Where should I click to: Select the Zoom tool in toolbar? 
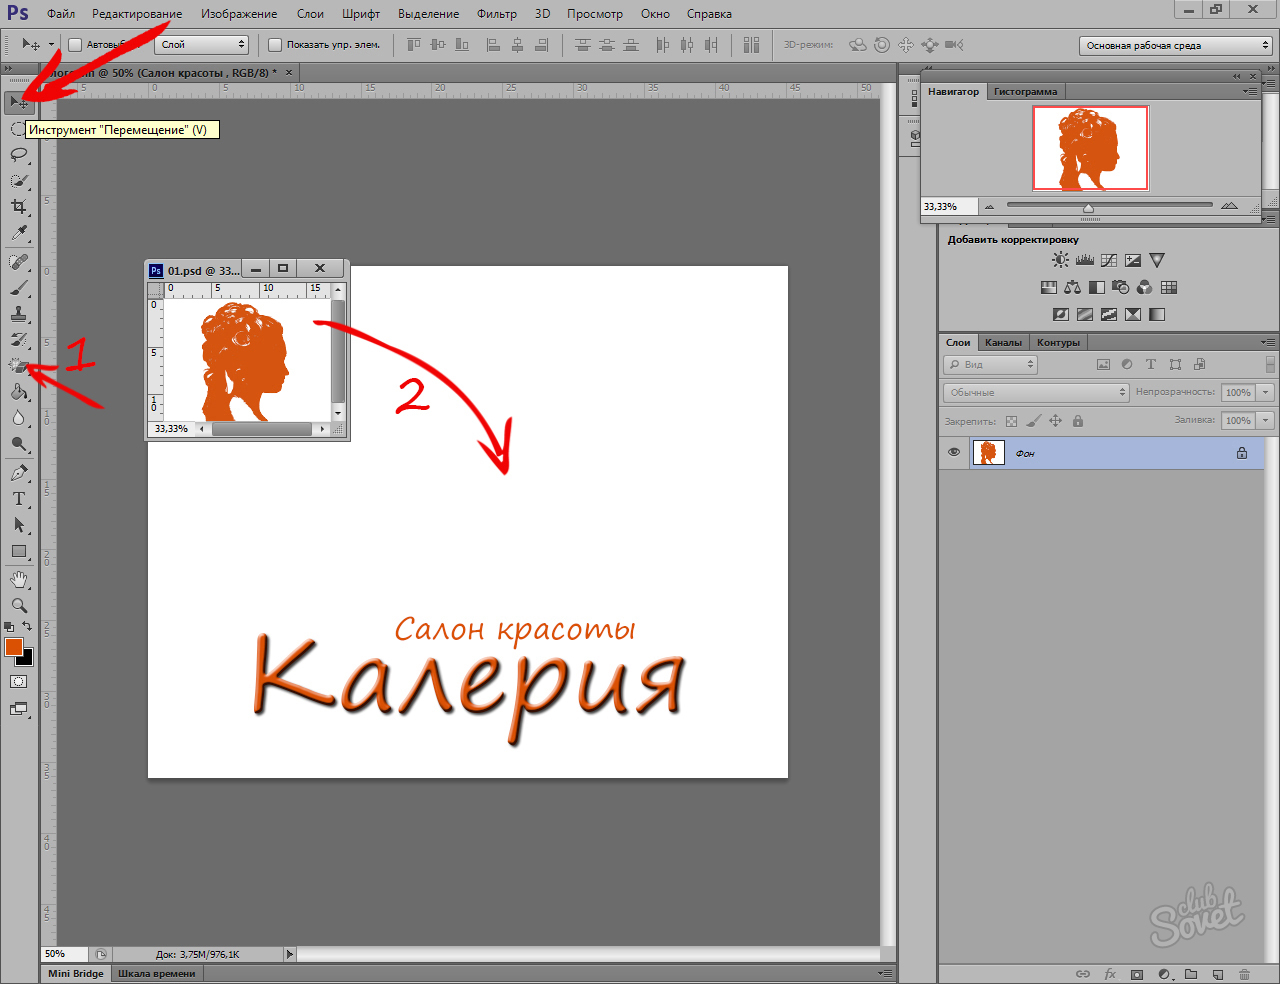[18, 605]
